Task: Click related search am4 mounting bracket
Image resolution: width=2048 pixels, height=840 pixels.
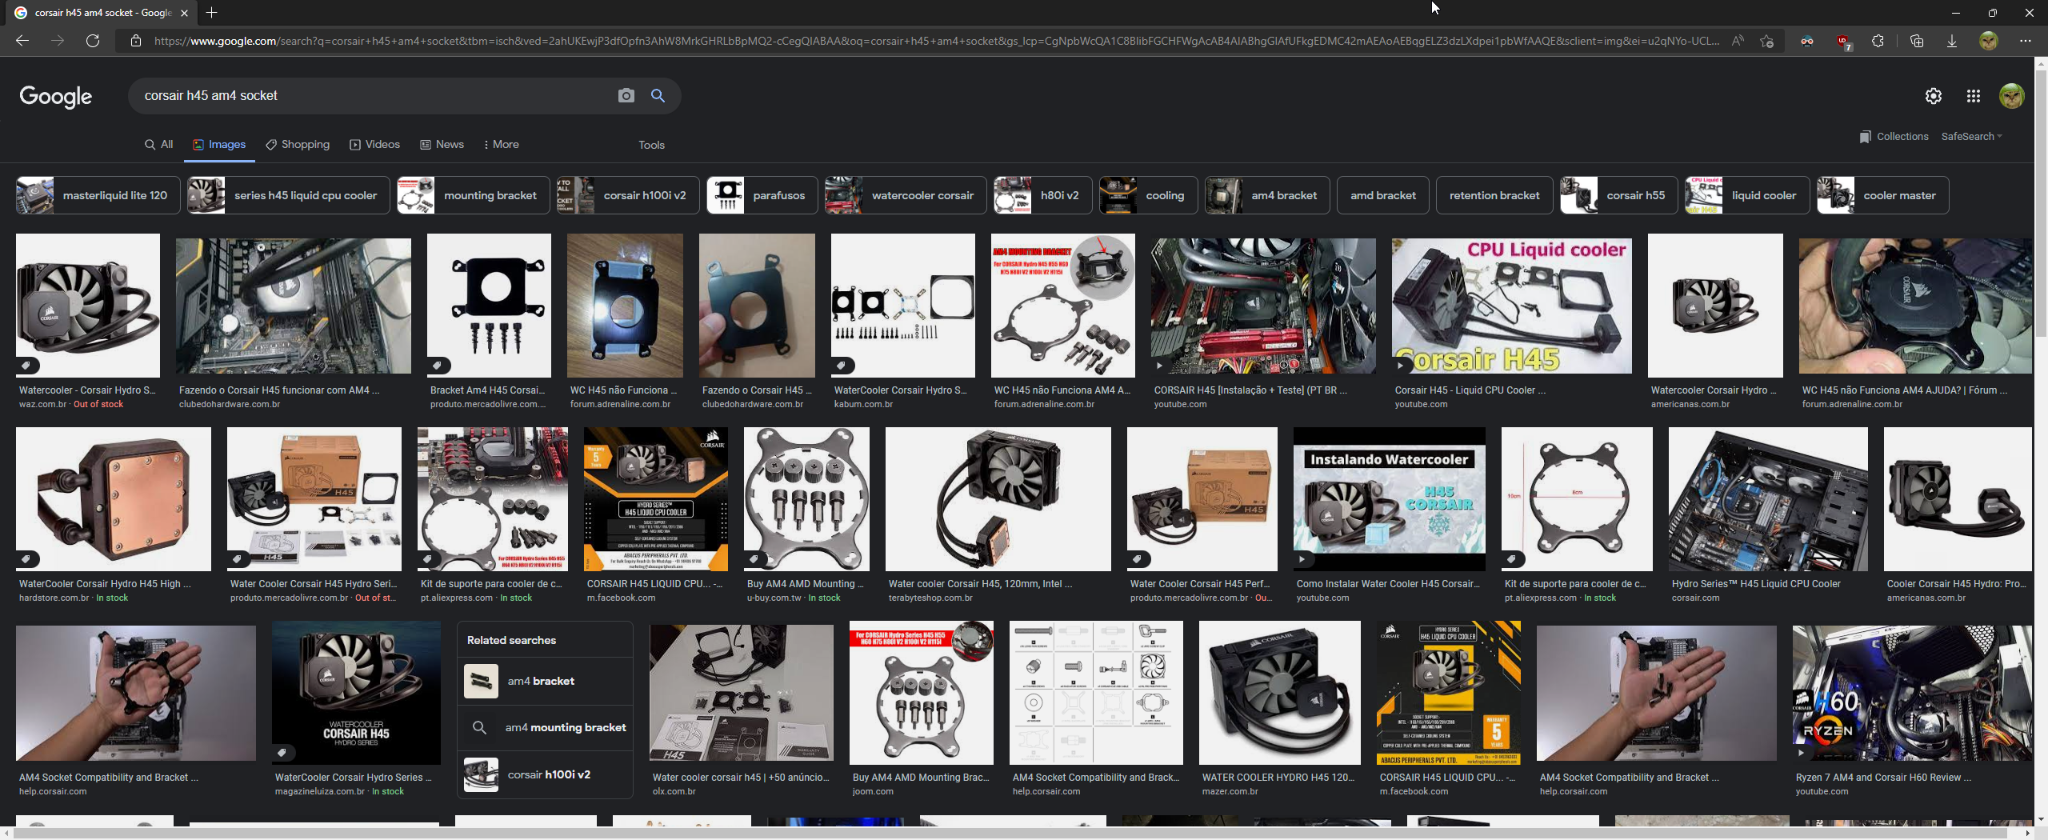Action: point(545,728)
